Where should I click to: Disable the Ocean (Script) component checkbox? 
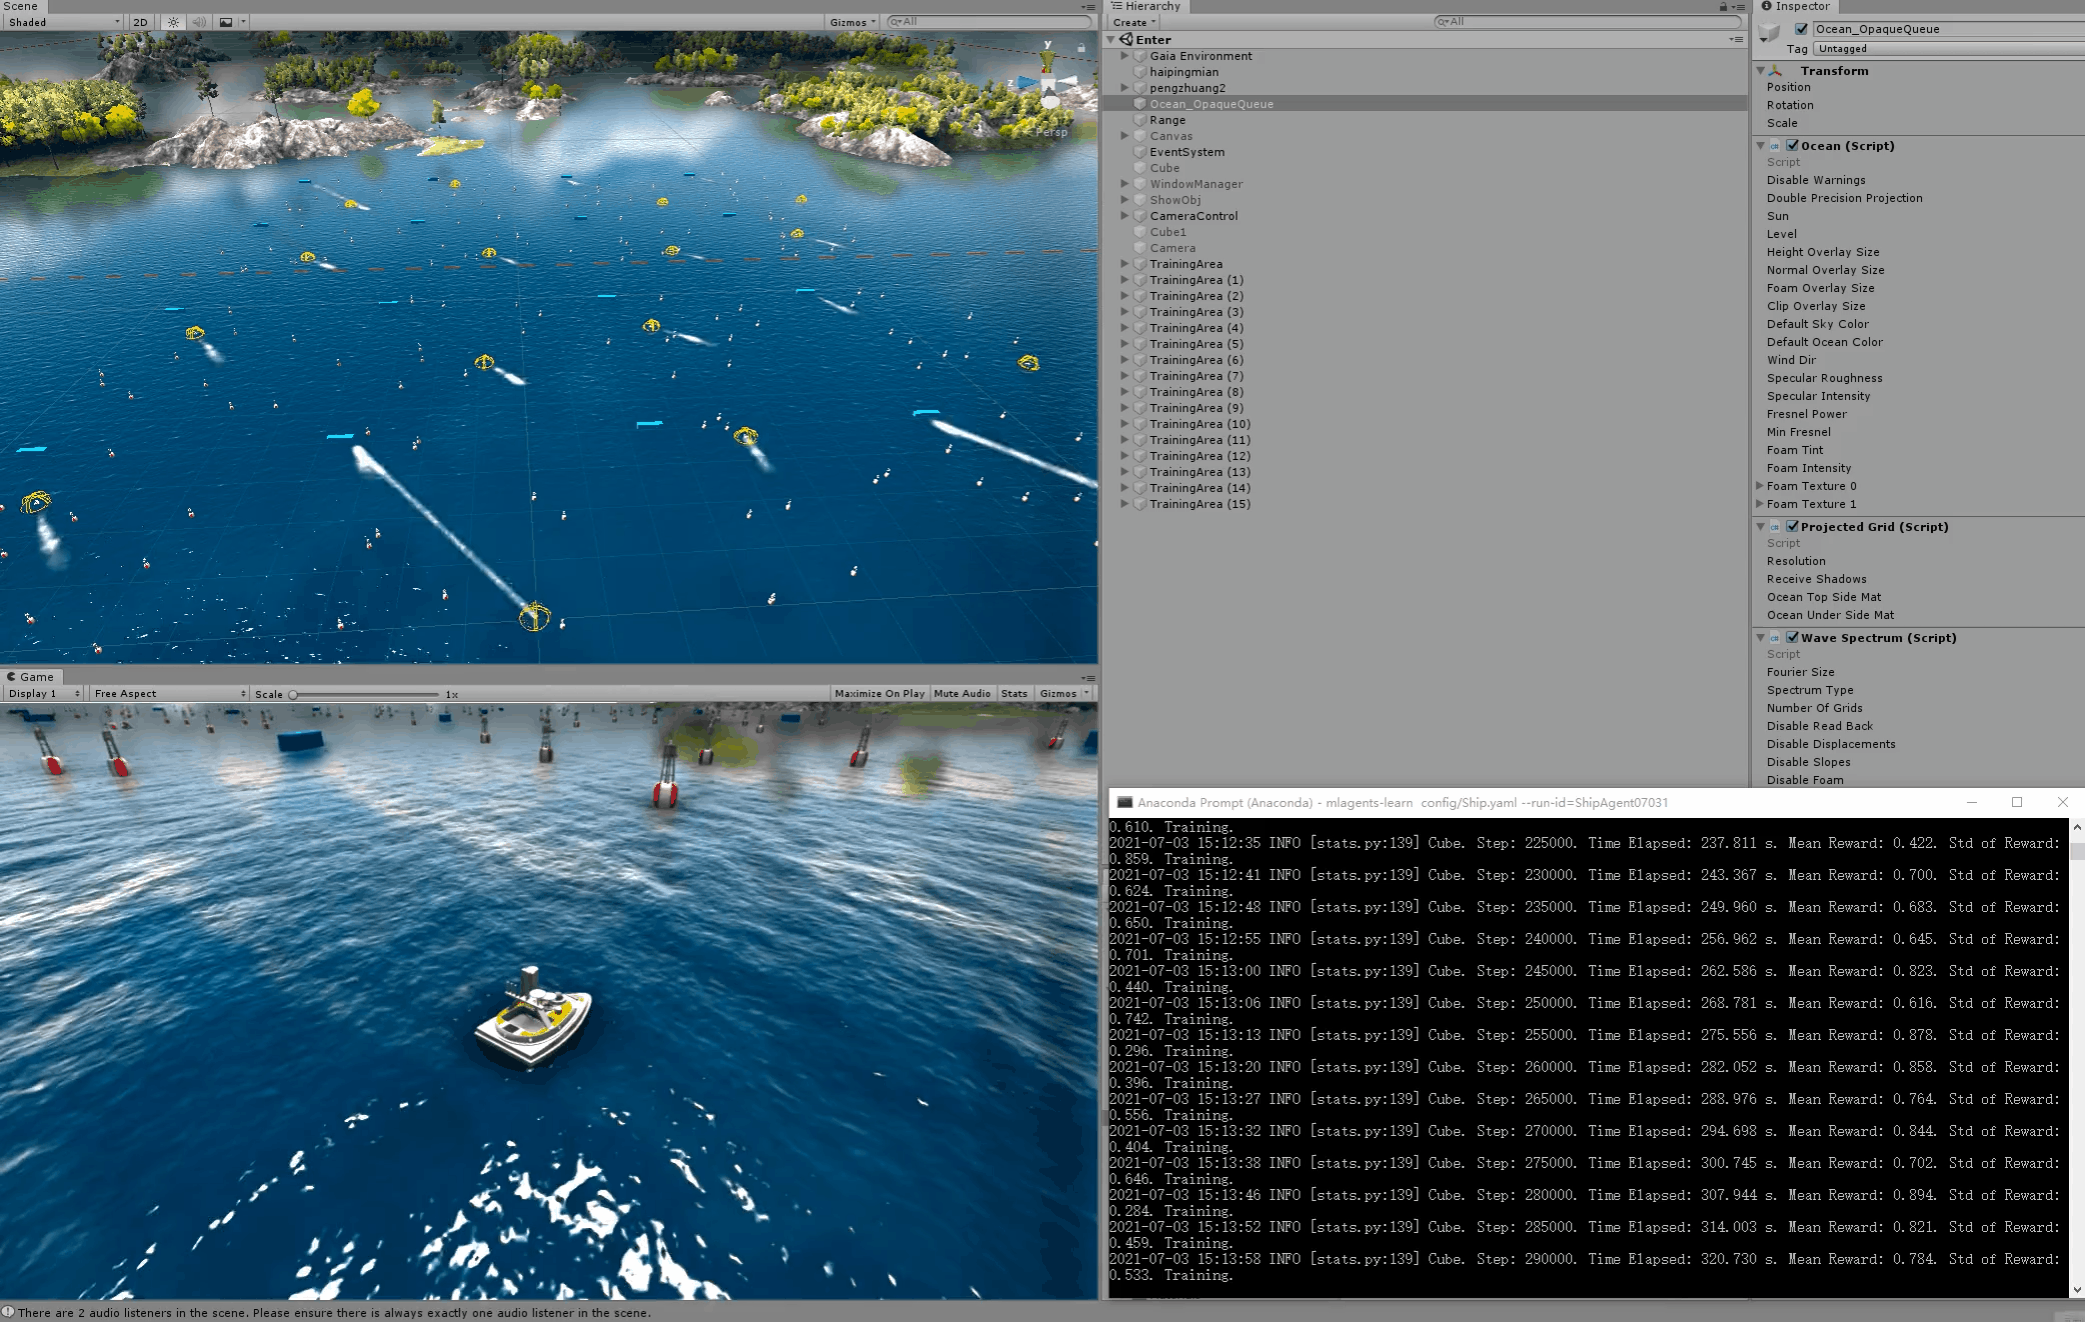coord(1792,145)
